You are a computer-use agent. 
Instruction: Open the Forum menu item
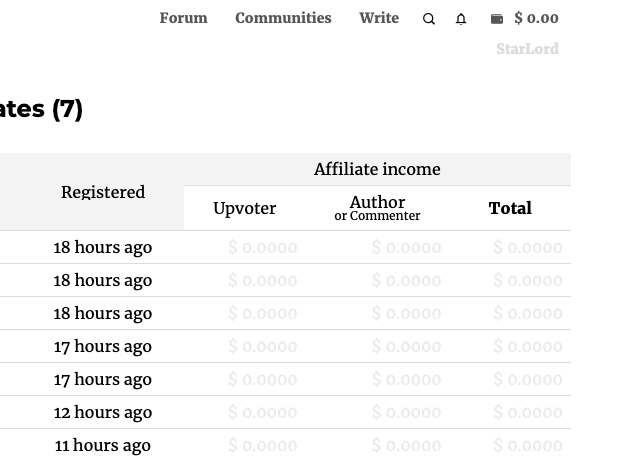[x=184, y=18]
